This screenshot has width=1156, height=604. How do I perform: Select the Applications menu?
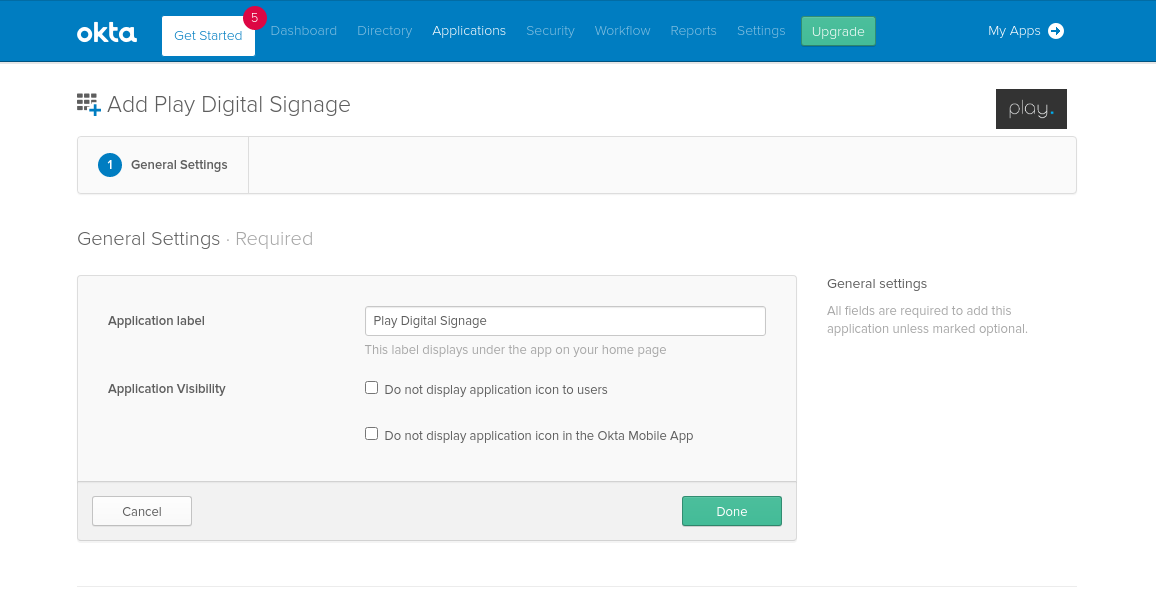[469, 31]
